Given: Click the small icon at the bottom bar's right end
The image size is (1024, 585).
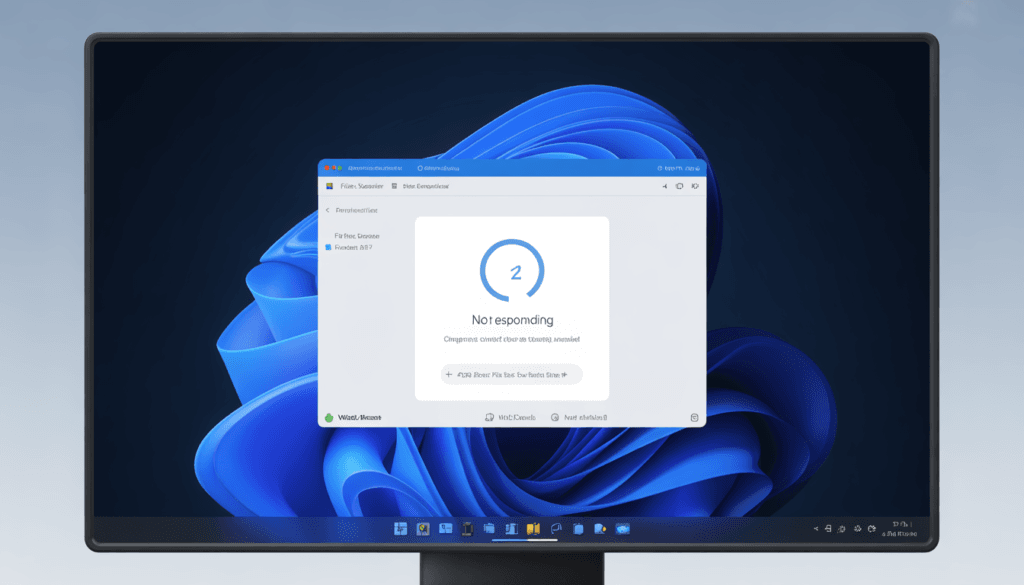Looking at the screenshot, I should (x=694, y=417).
